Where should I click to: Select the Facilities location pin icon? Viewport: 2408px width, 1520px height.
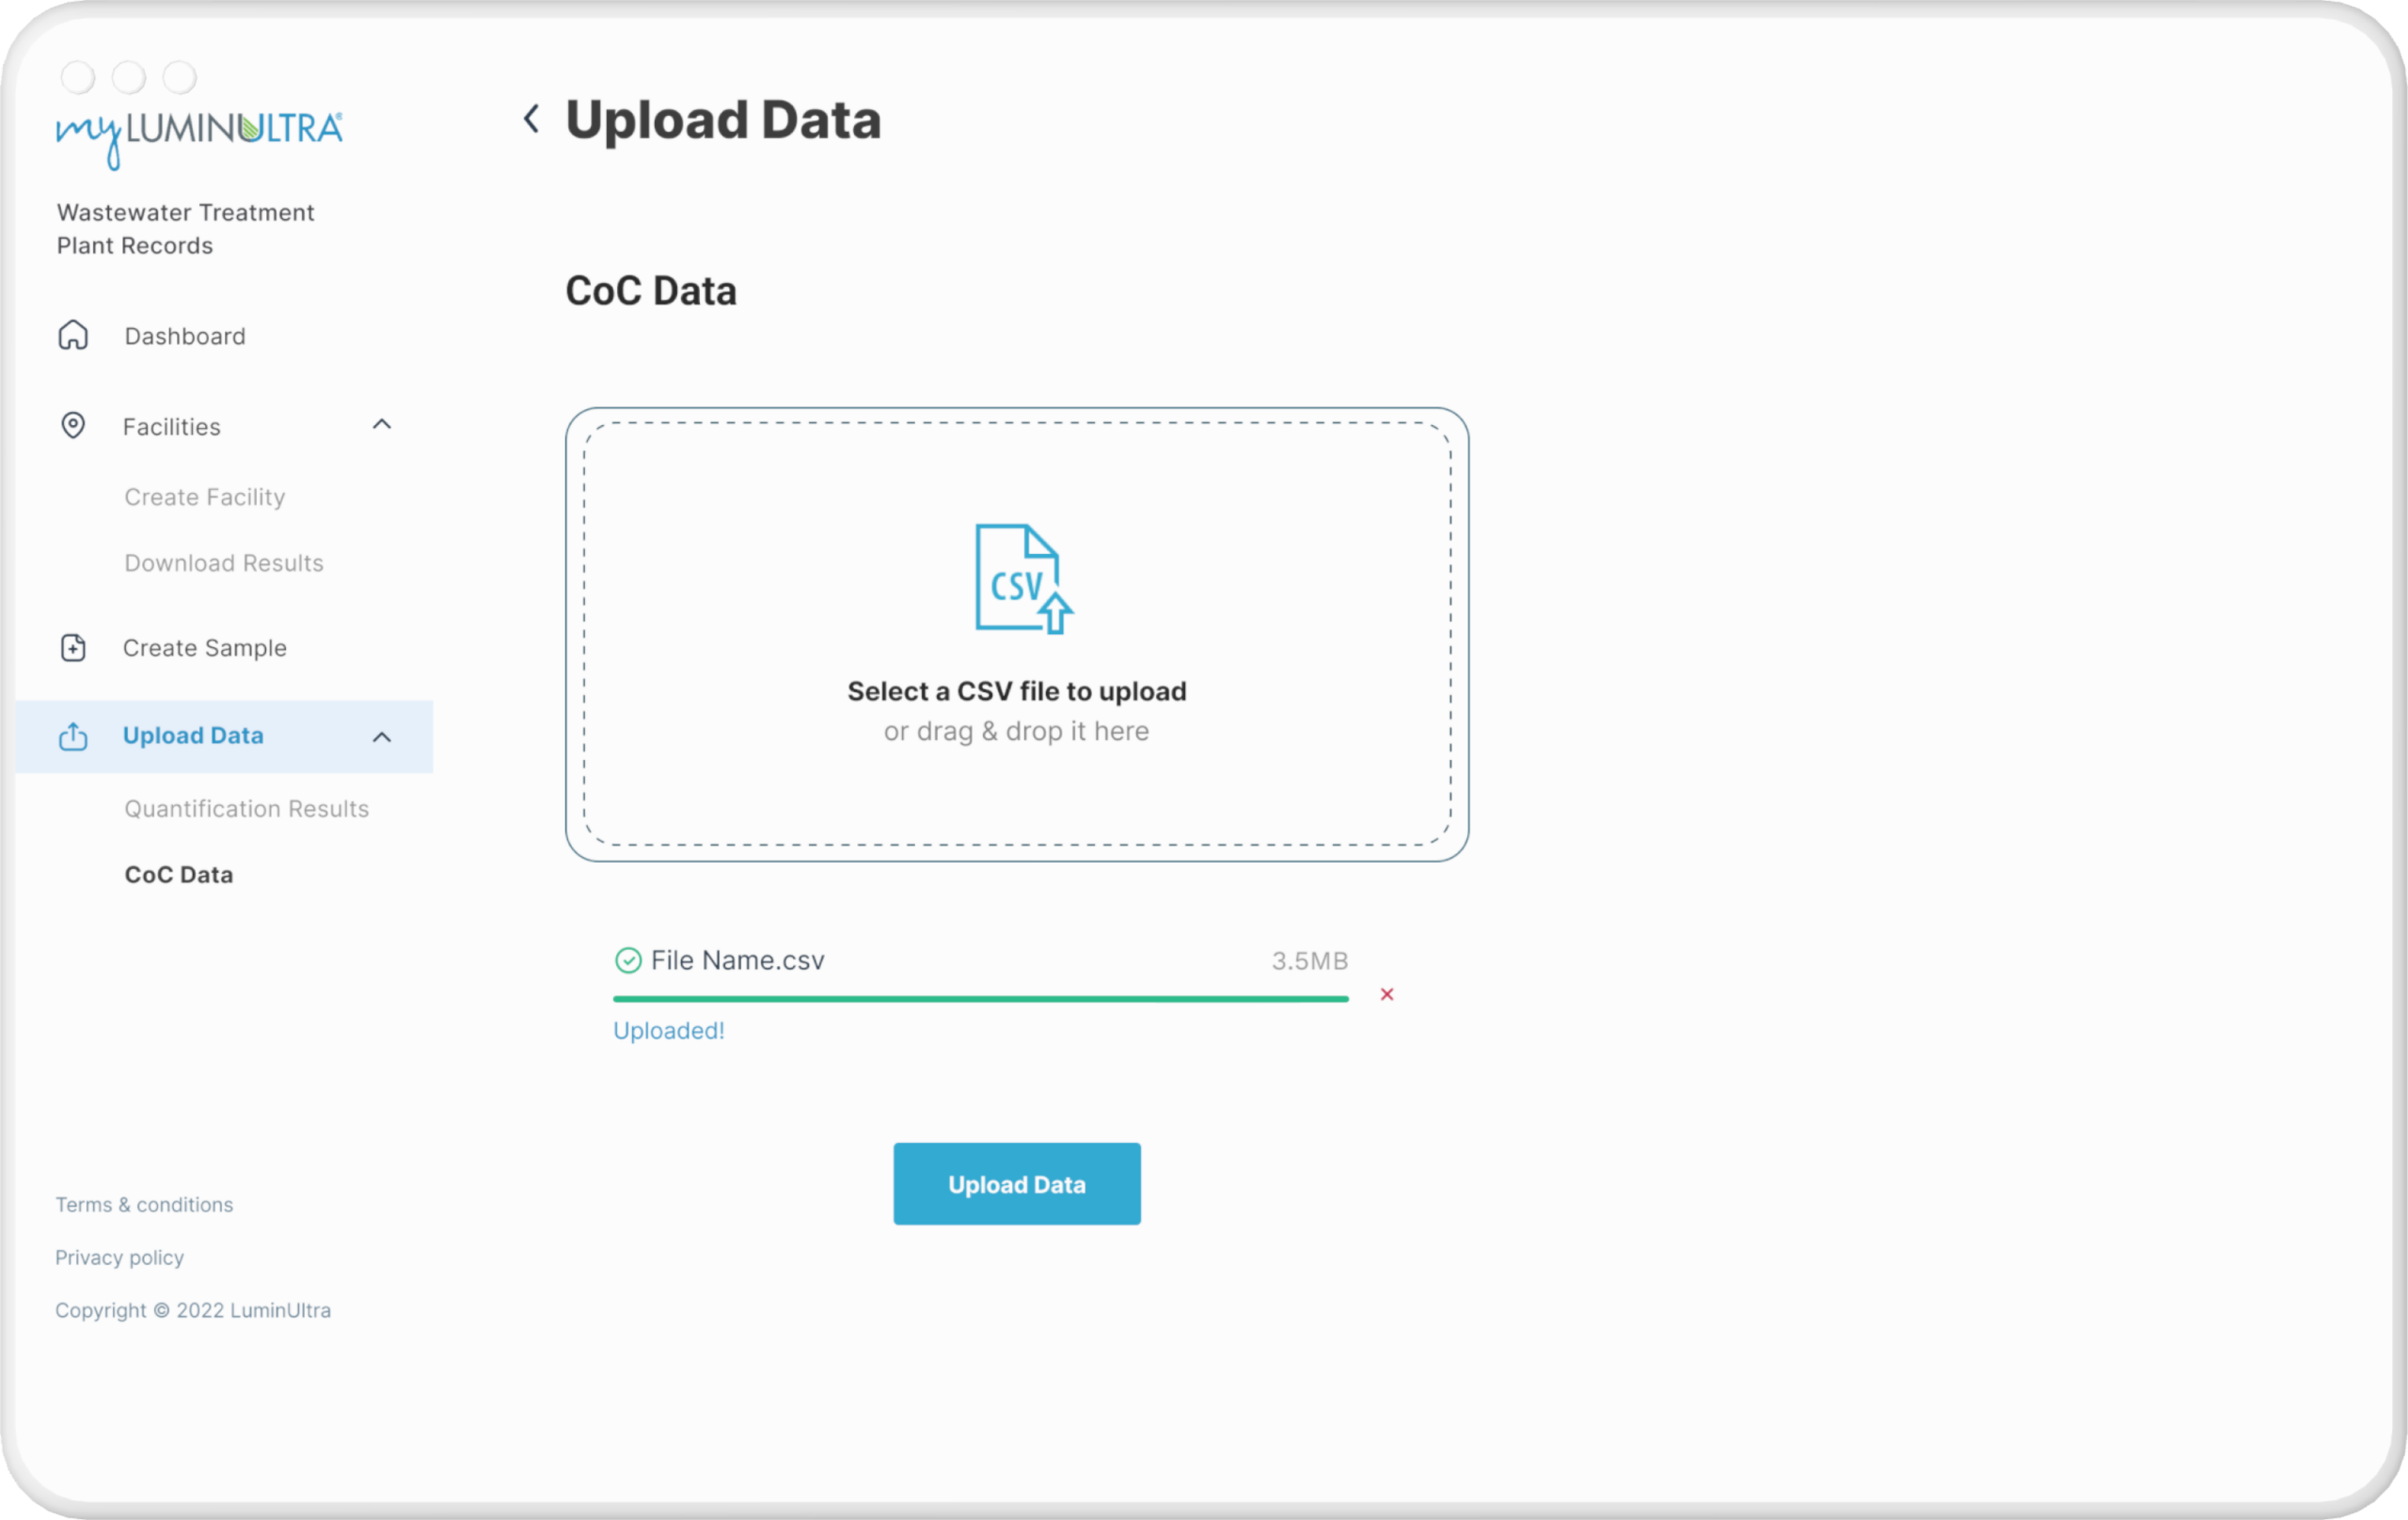(74, 425)
